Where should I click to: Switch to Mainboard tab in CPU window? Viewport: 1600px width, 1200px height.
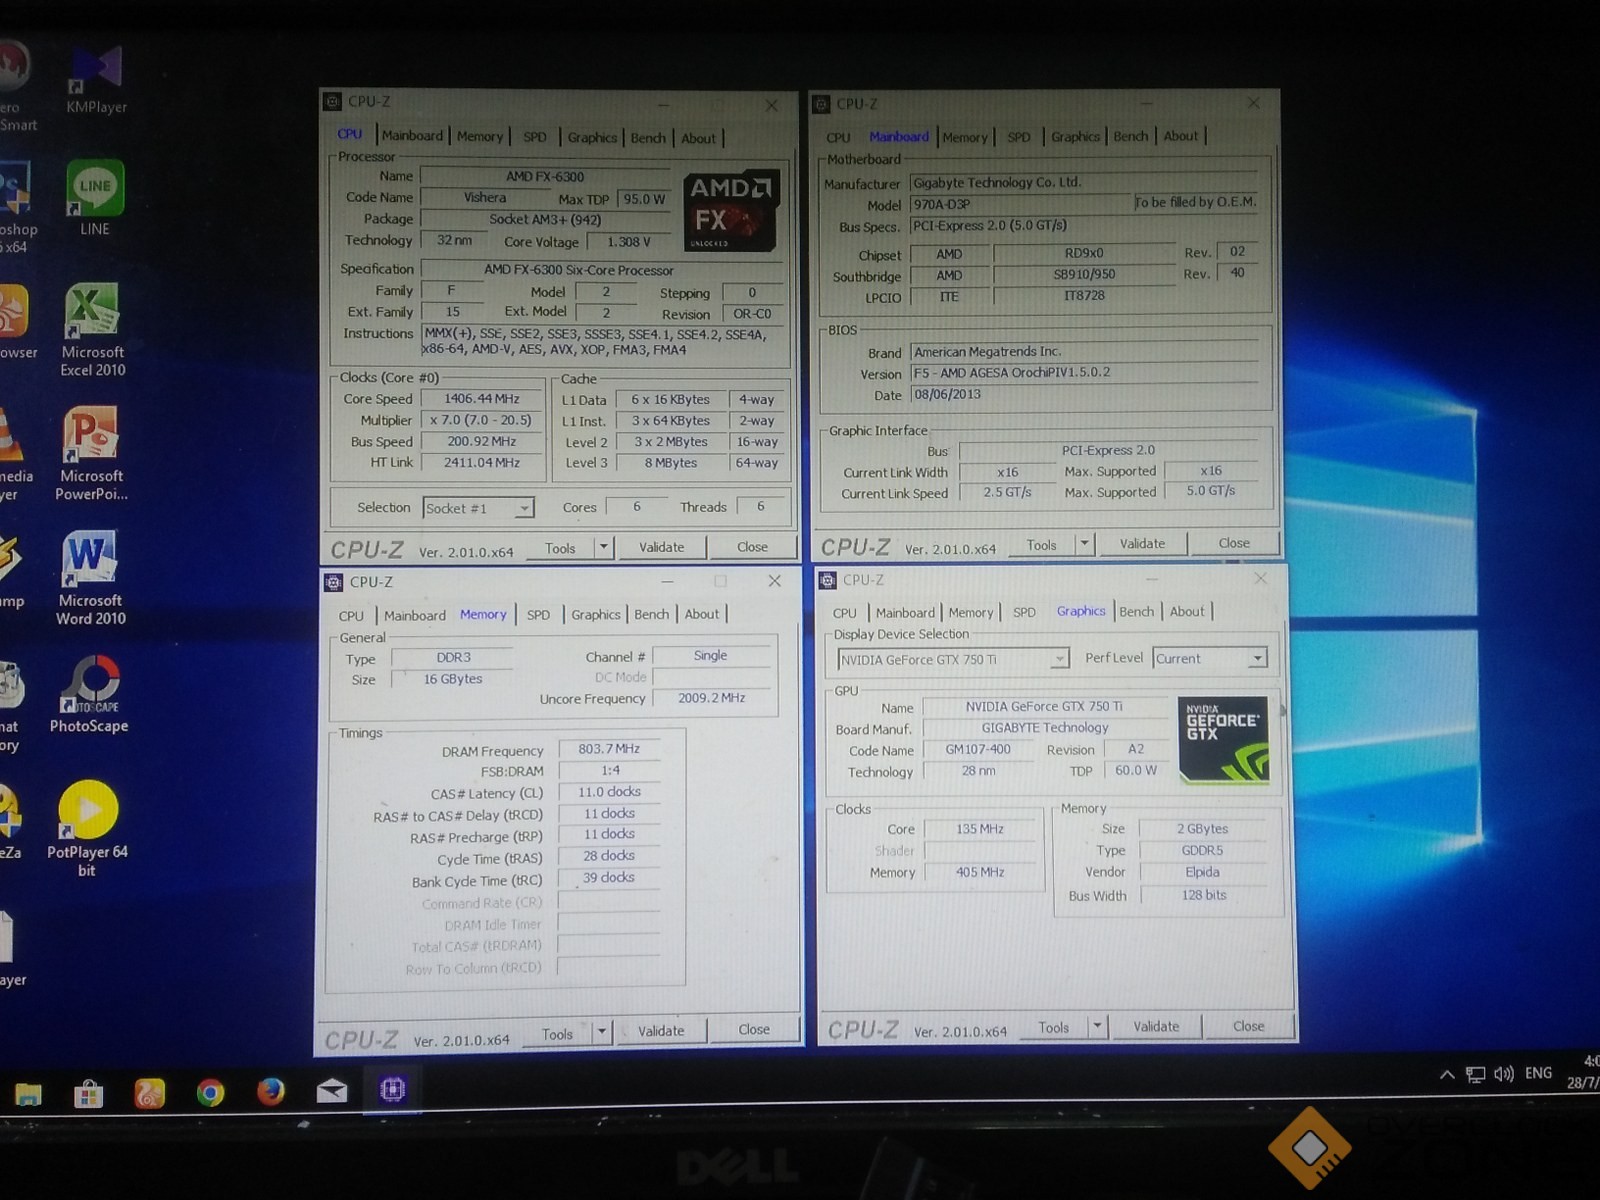click(x=412, y=136)
